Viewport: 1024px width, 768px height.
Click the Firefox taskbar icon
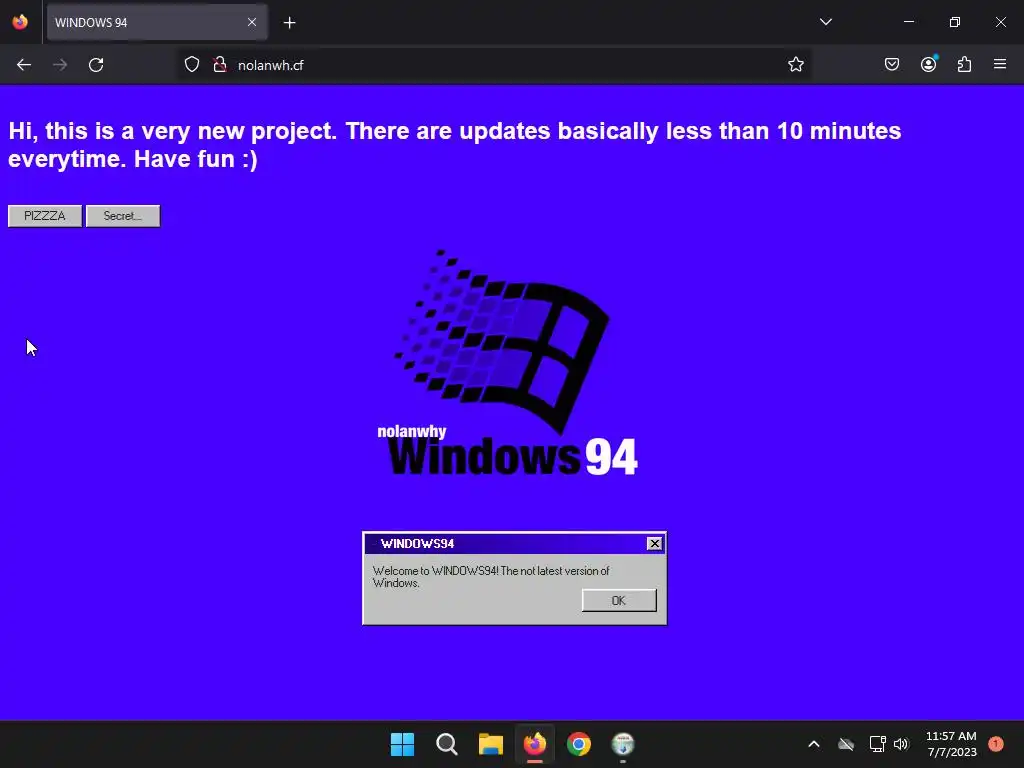[x=535, y=744]
